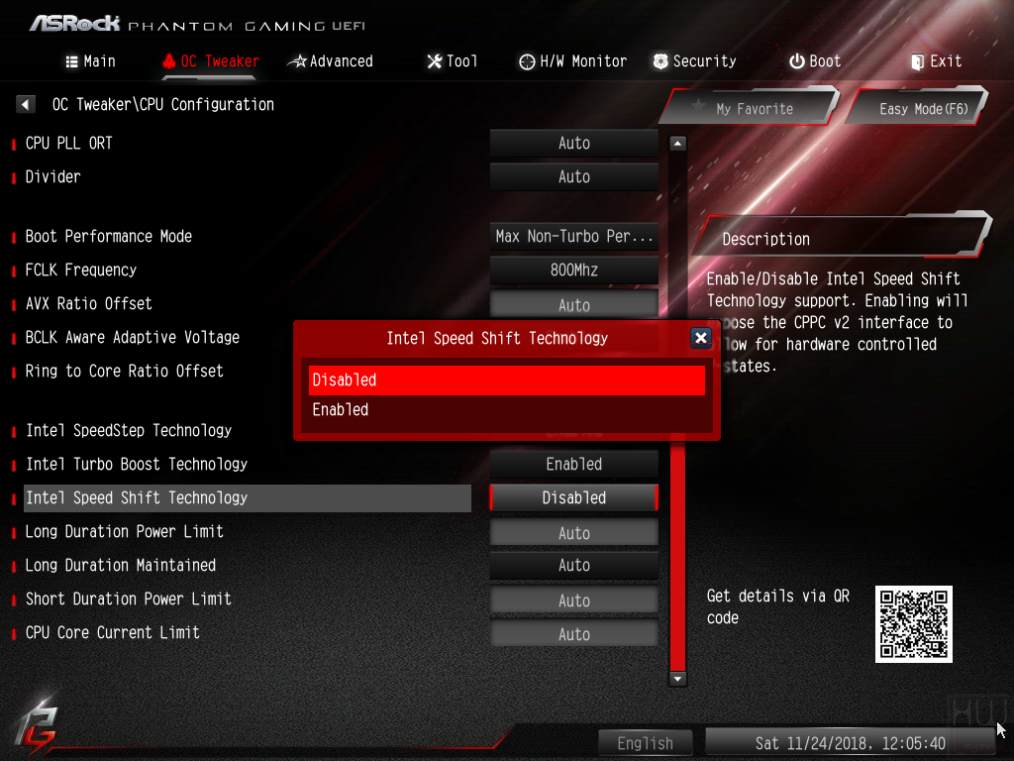Click the scrollbar down arrow
Image resolution: width=1014 pixels, height=761 pixels.
(677, 679)
